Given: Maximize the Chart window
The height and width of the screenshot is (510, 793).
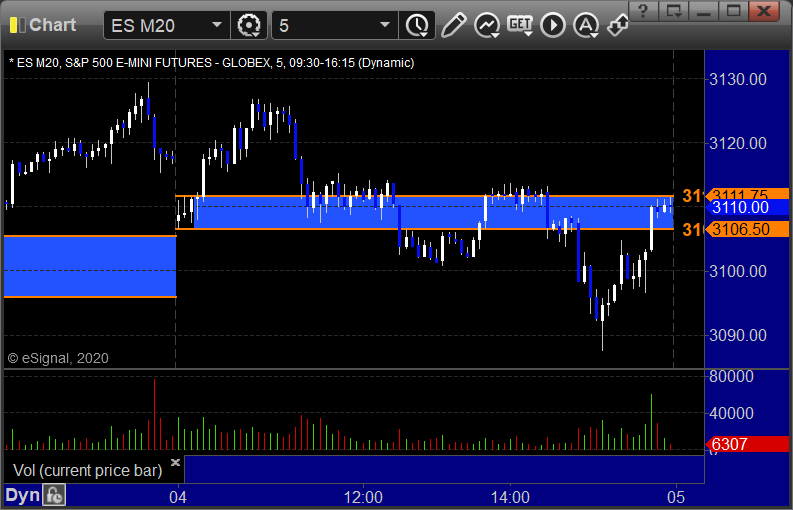Looking at the screenshot, I should (734, 11).
